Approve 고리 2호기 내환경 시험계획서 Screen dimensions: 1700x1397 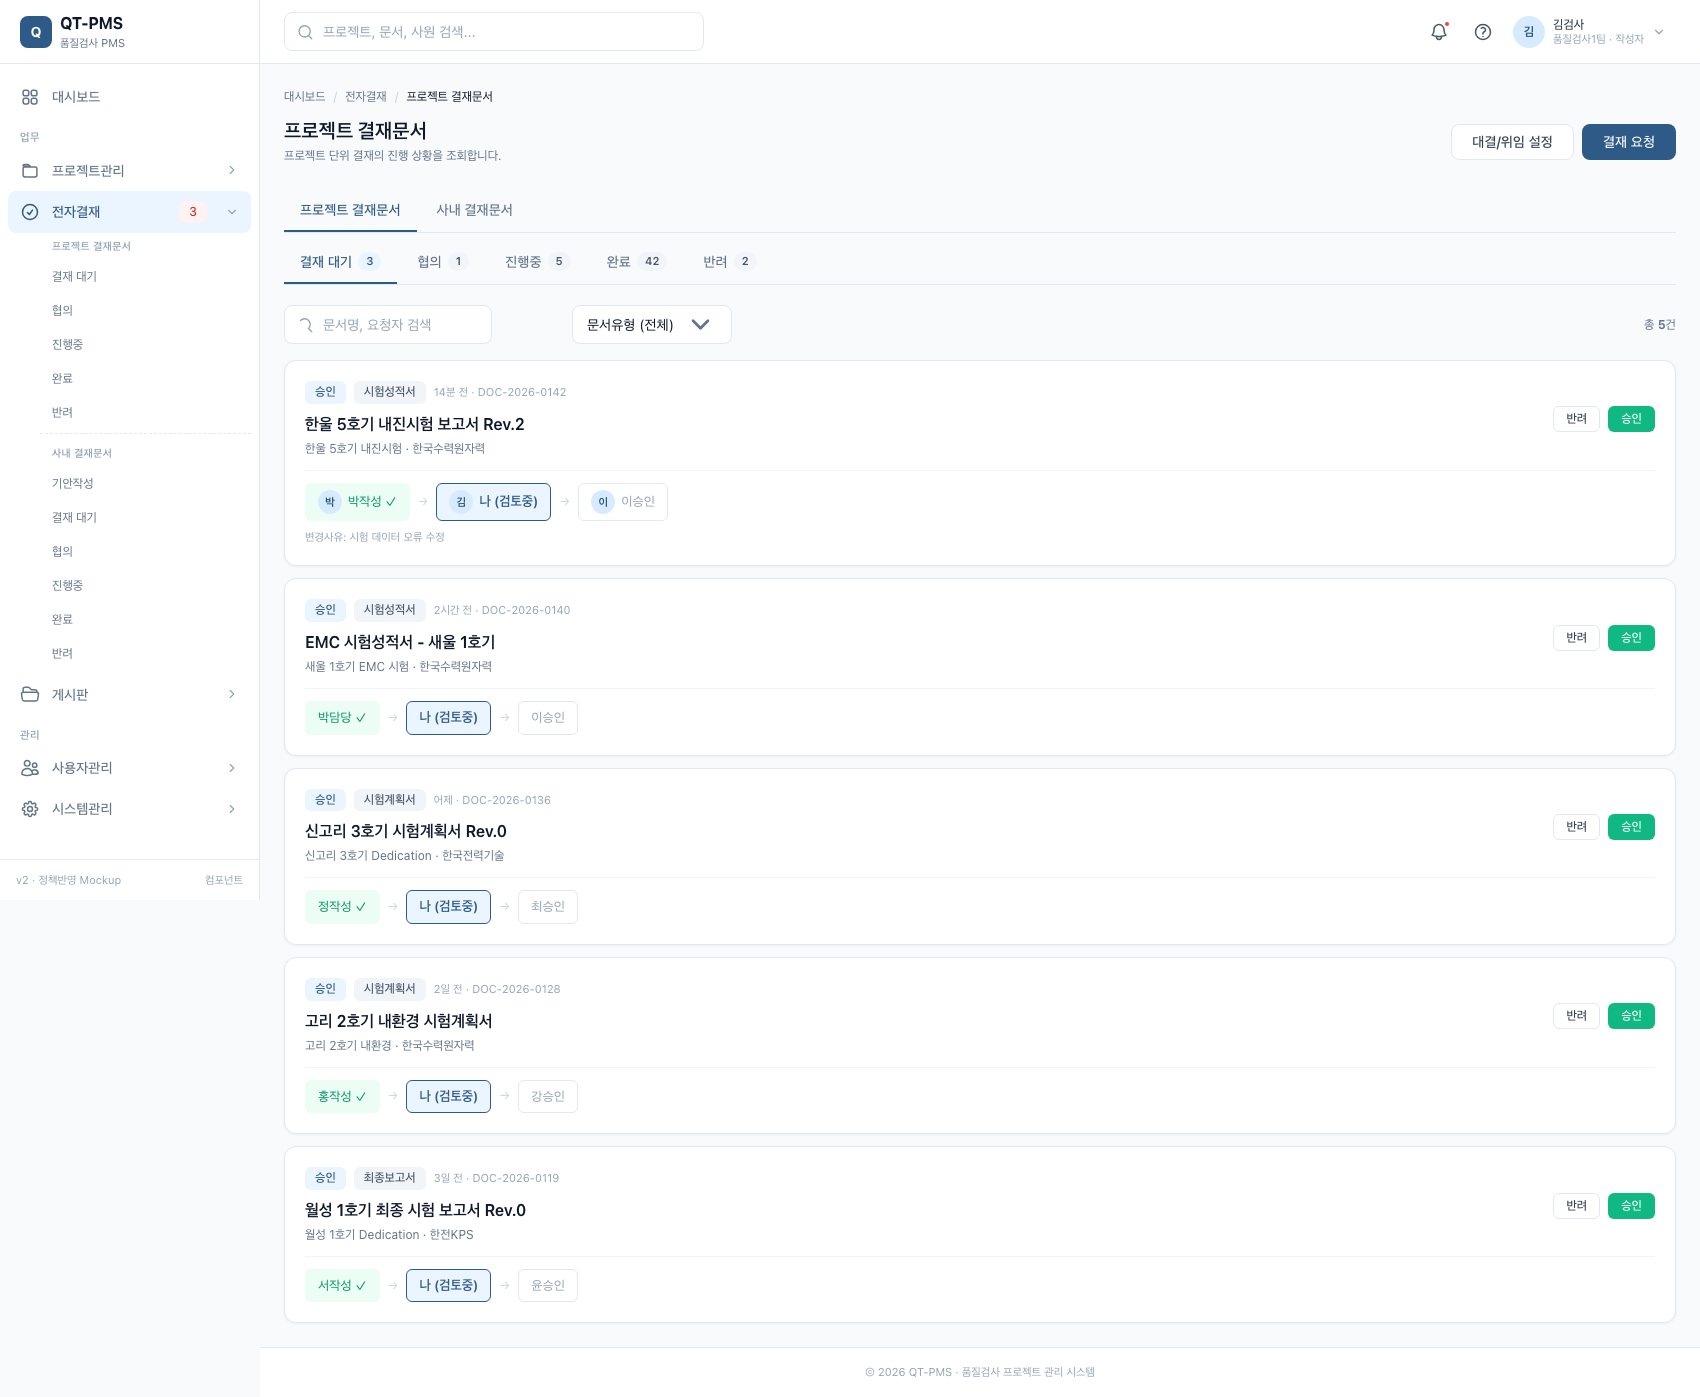[1631, 1016]
